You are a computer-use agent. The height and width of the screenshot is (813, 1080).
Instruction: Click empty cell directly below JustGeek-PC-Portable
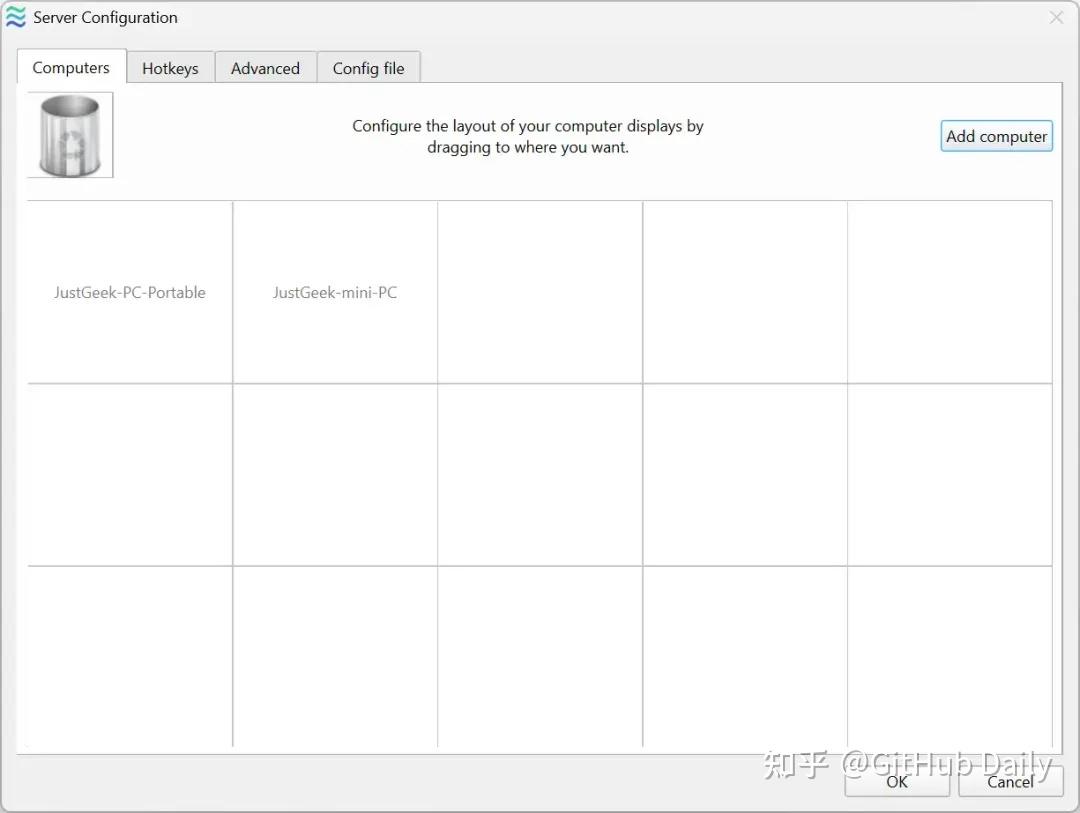coord(130,475)
